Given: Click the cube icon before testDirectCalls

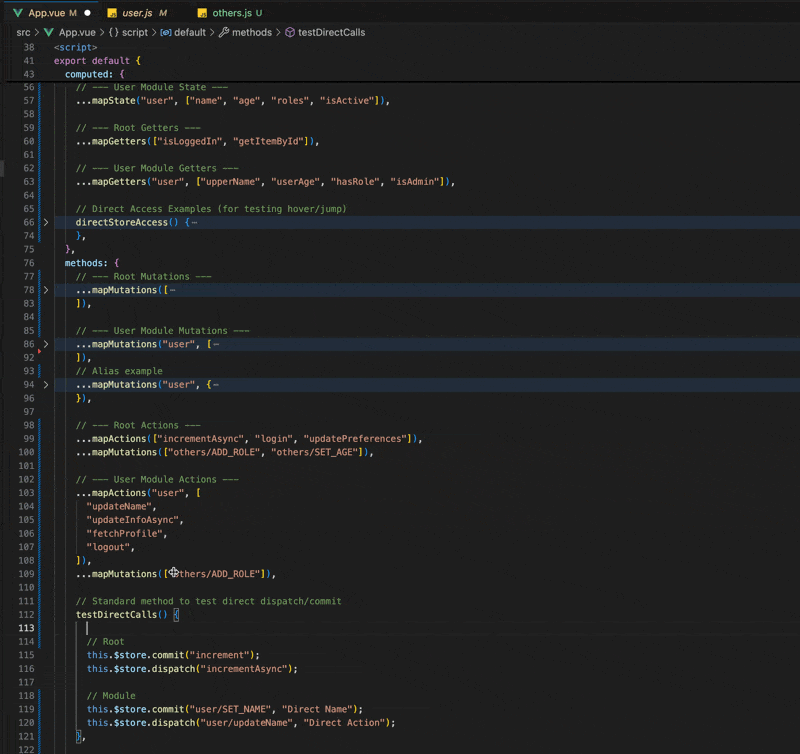Looking at the screenshot, I should point(290,32).
